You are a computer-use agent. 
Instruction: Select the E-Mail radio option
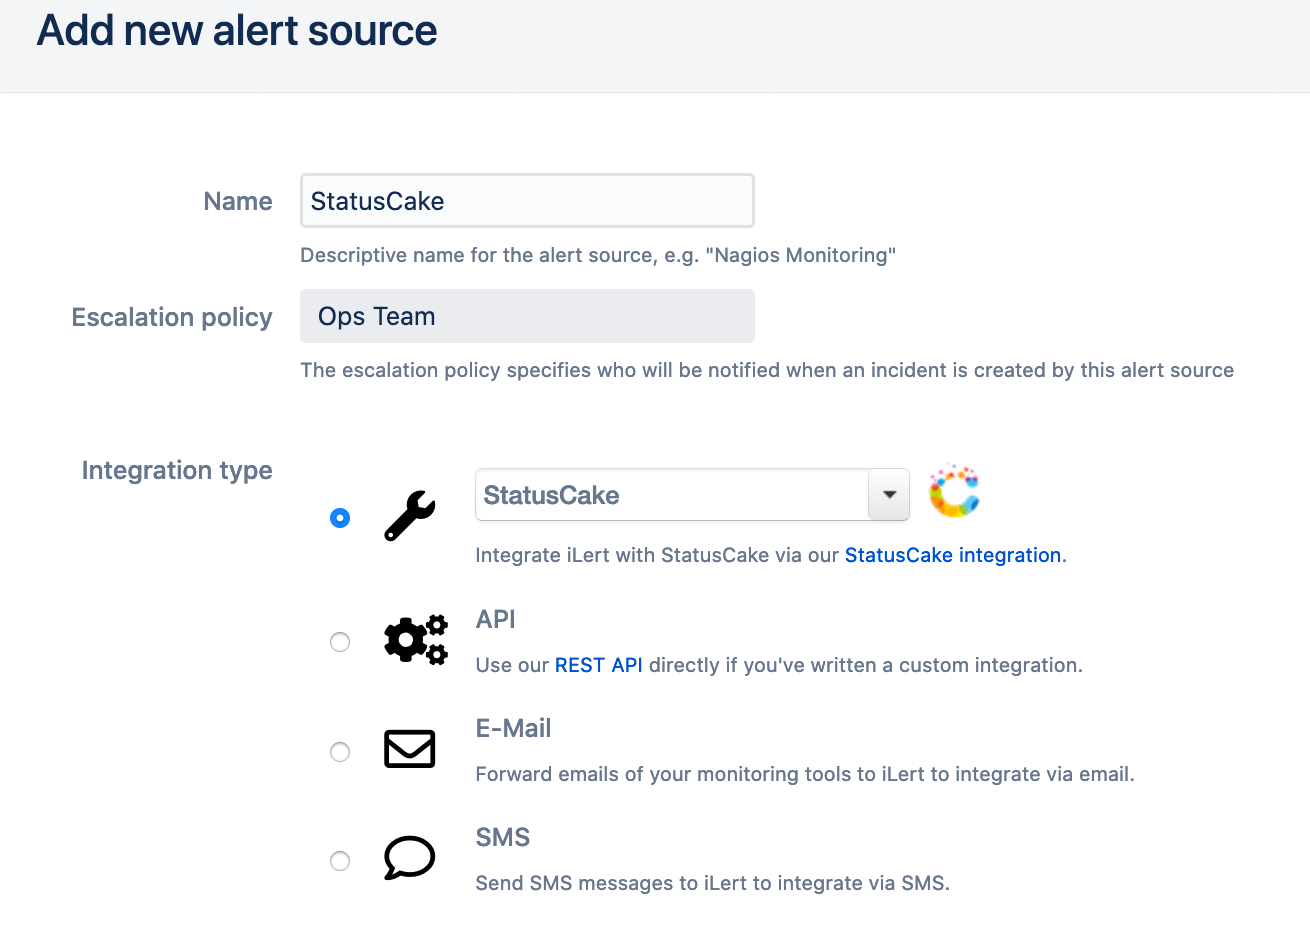[340, 752]
